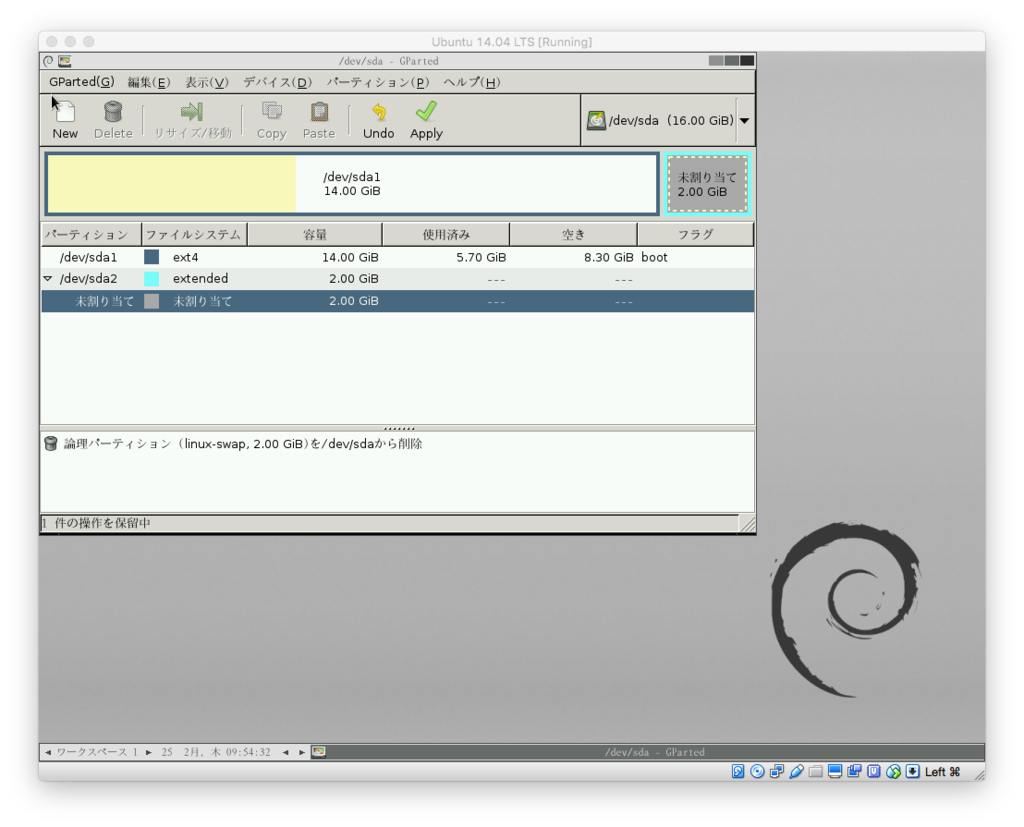The height and width of the screenshot is (827, 1024).
Task: Click VirtualBox optical disc status icon
Action: click(757, 771)
